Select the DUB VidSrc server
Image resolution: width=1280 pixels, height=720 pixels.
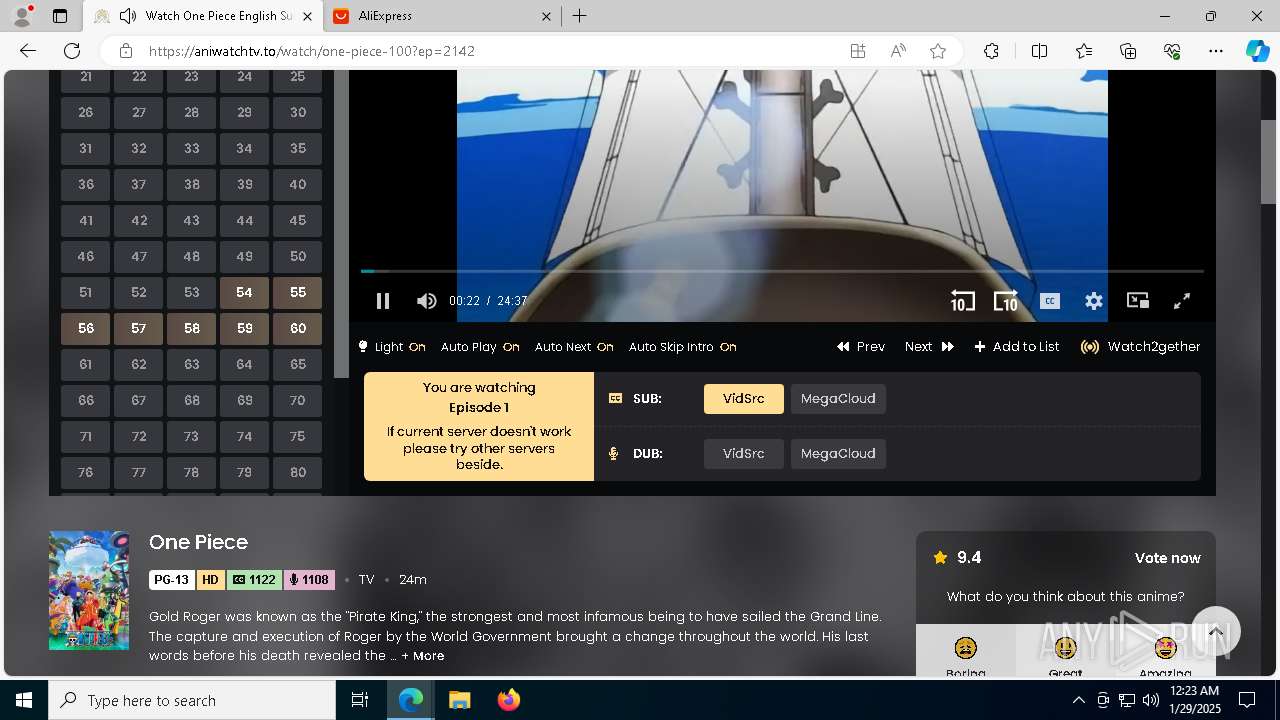coord(743,454)
